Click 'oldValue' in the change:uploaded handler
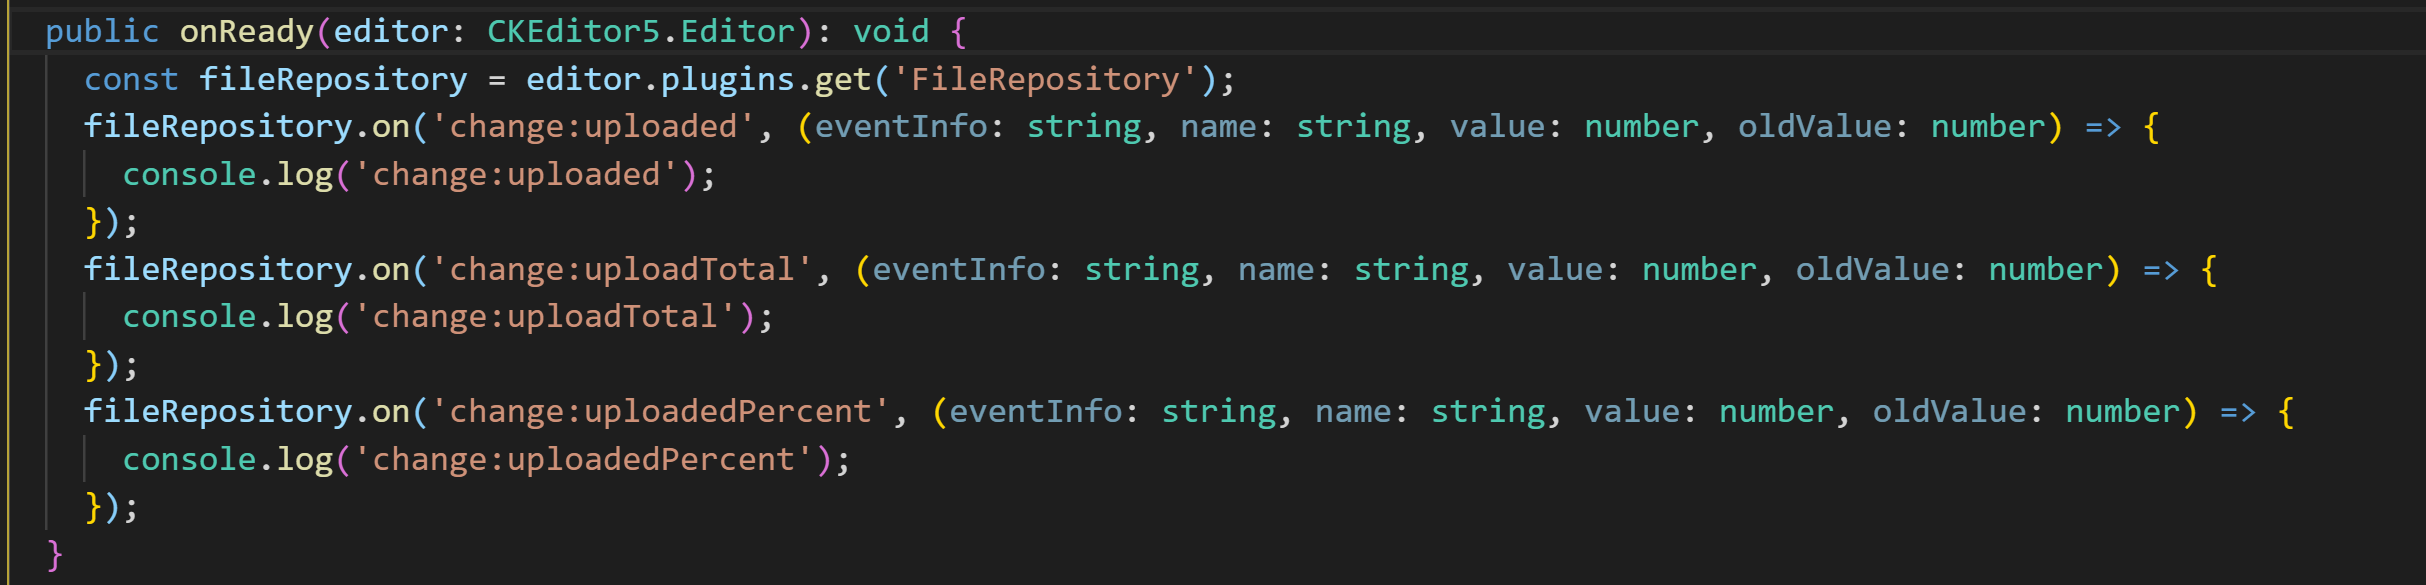The height and width of the screenshot is (585, 2426). (x=1814, y=127)
